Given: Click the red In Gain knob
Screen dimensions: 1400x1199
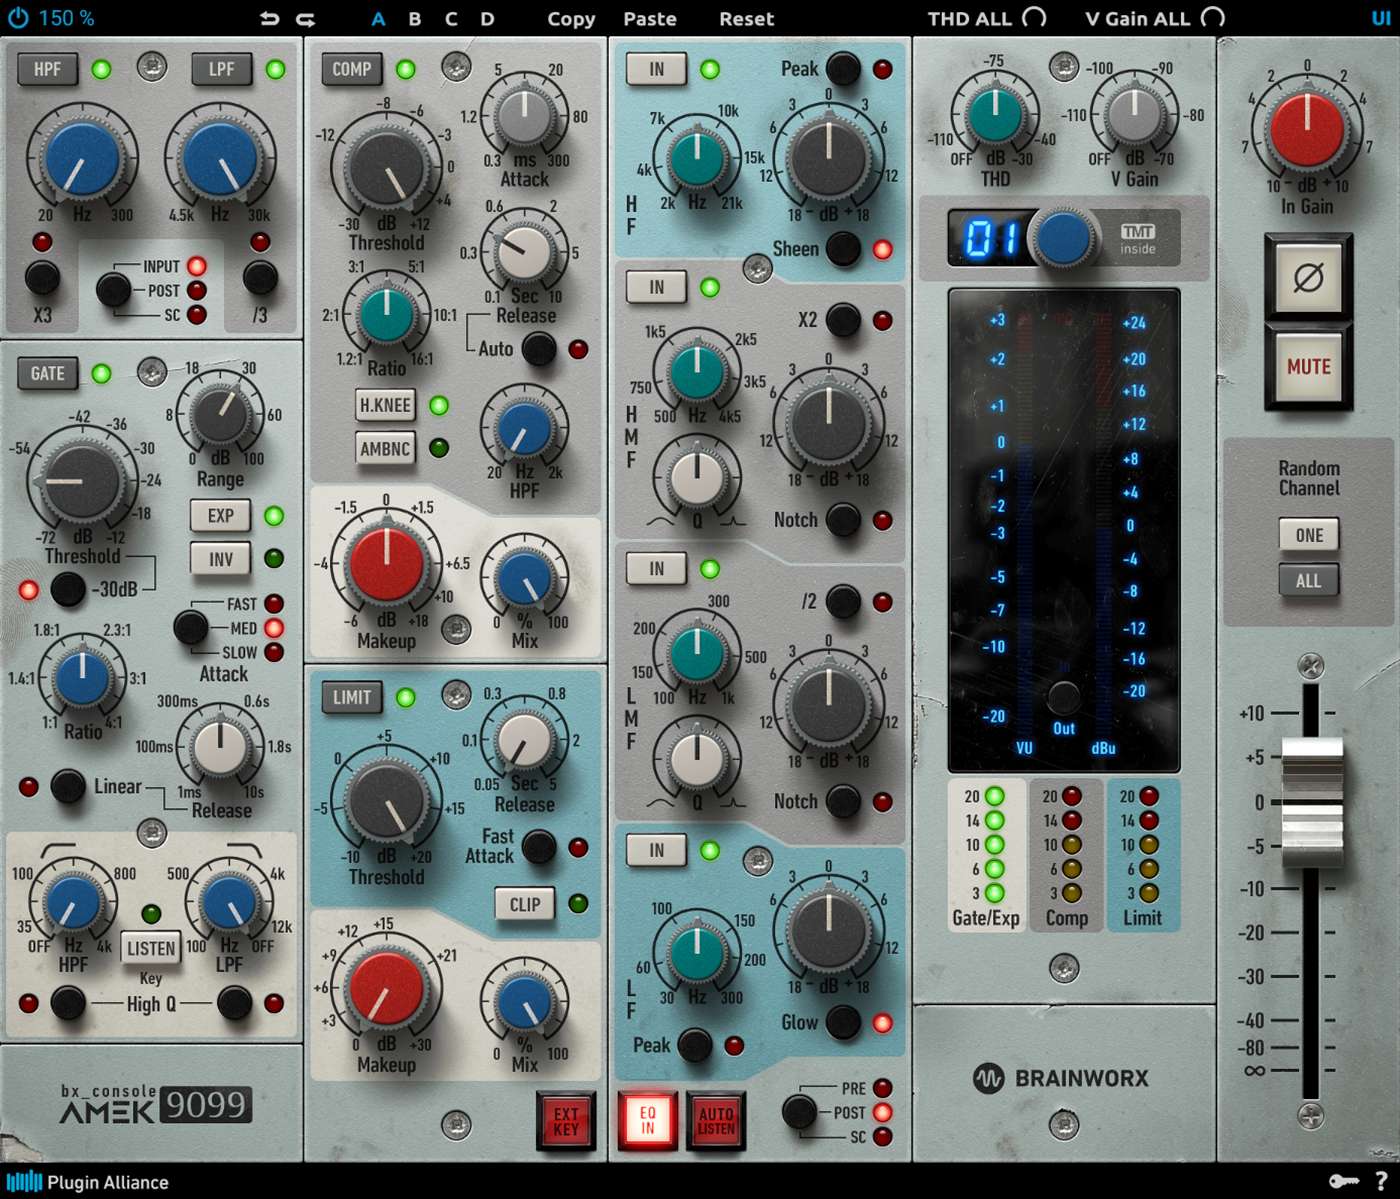Looking at the screenshot, I should coord(1306,130).
